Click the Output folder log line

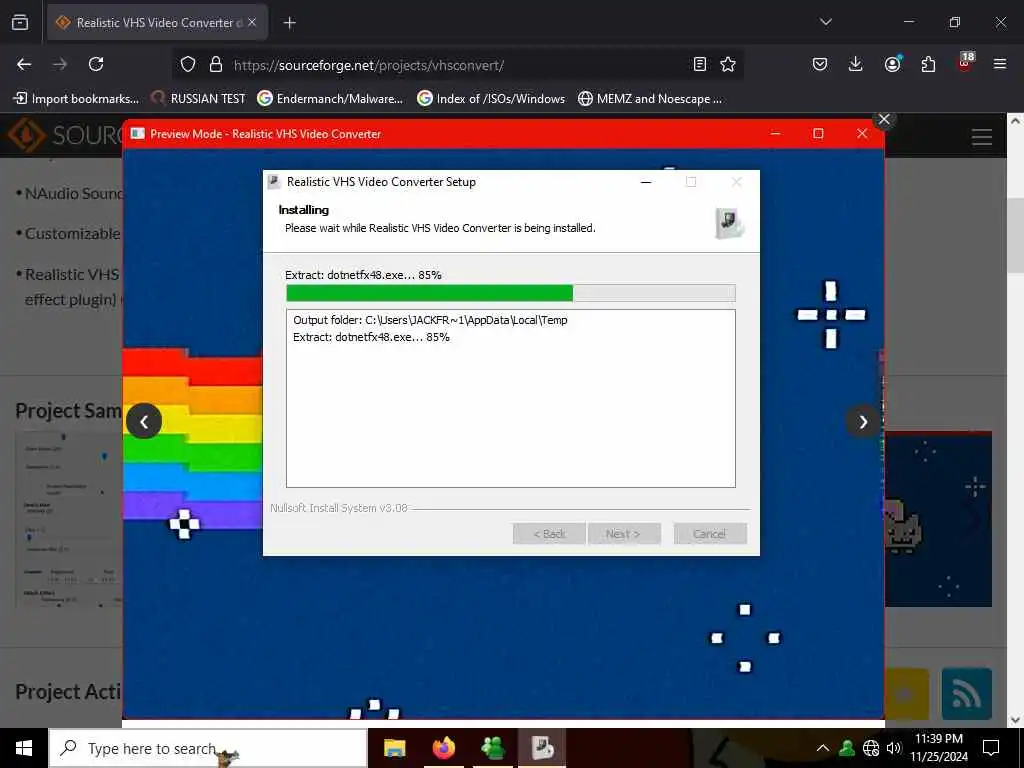click(430, 320)
